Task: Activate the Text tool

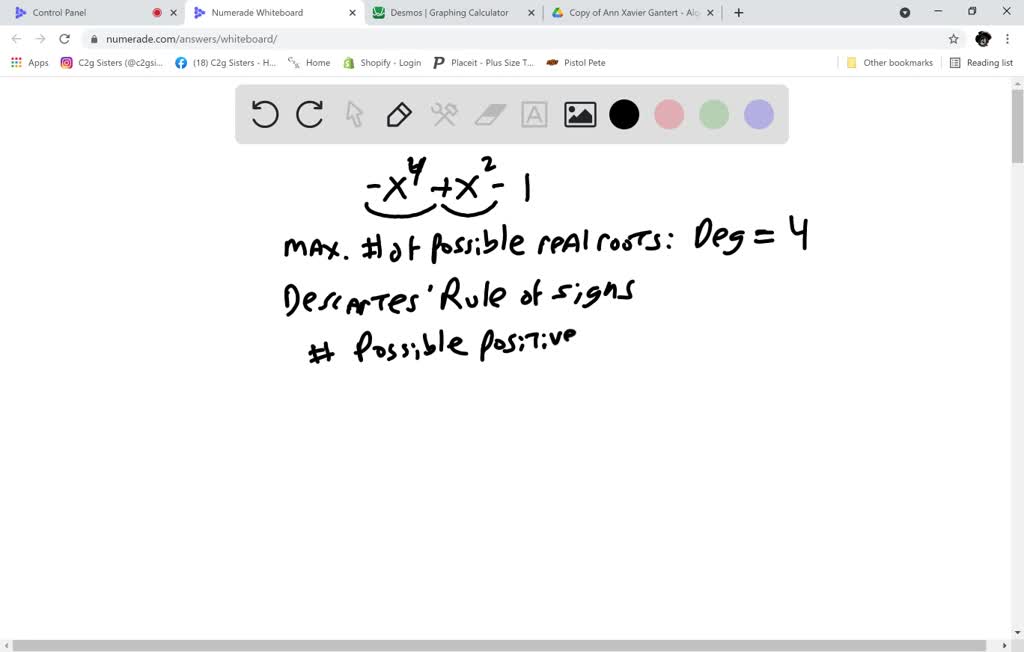Action: (534, 114)
